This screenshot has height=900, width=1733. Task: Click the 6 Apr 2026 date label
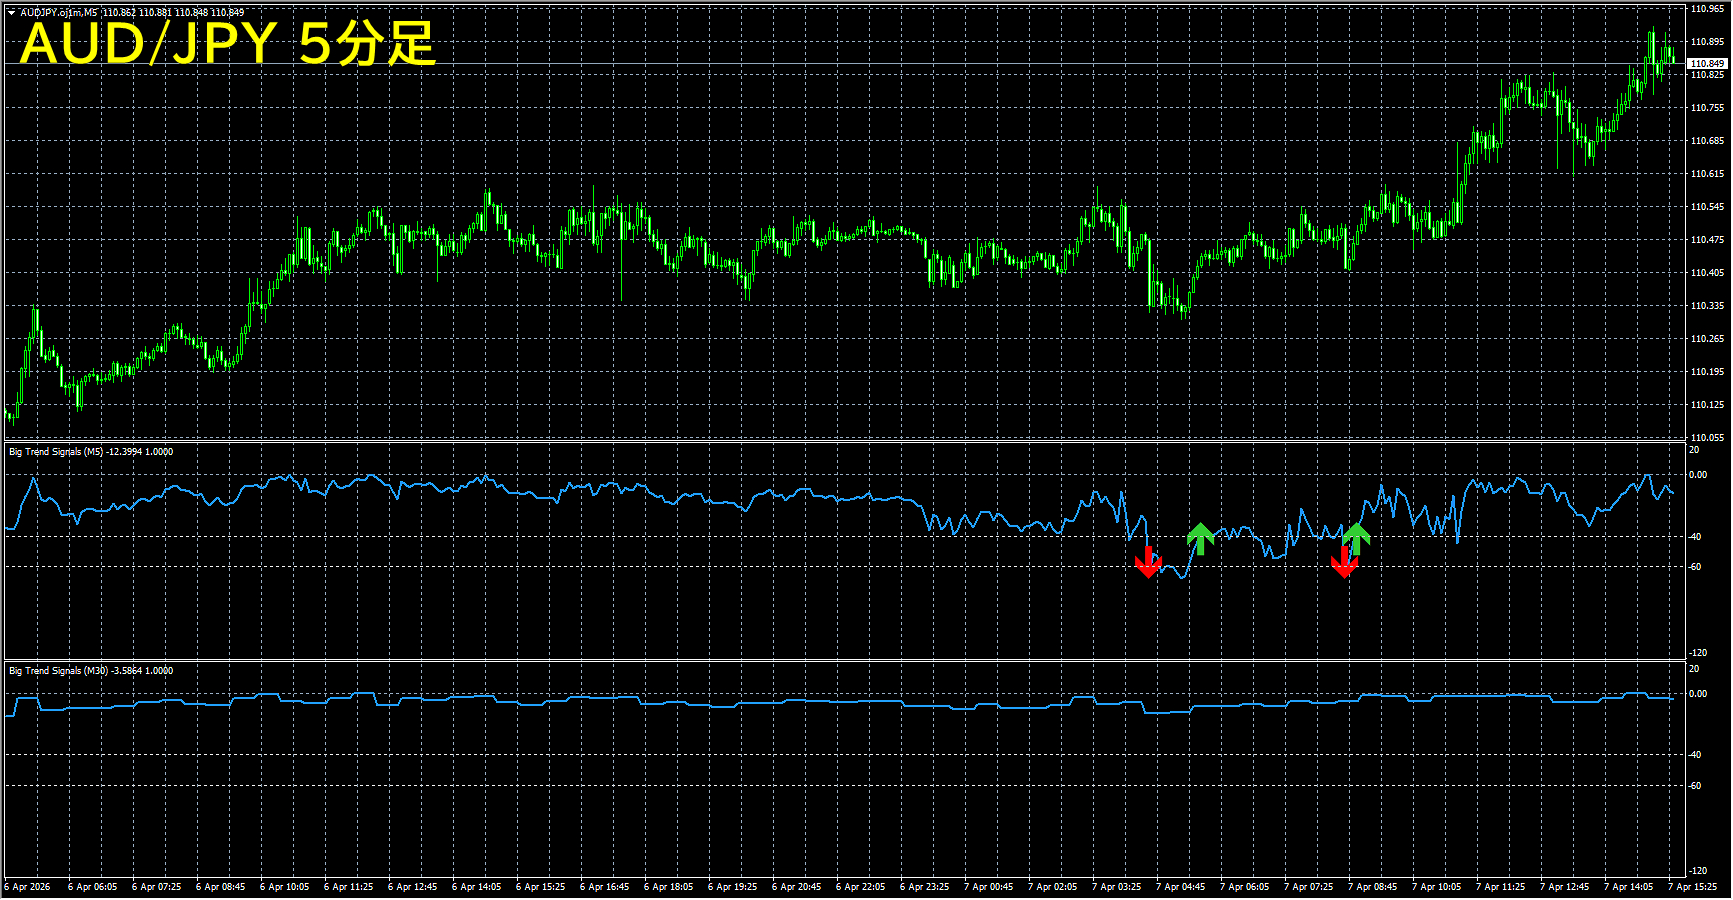tap(28, 887)
